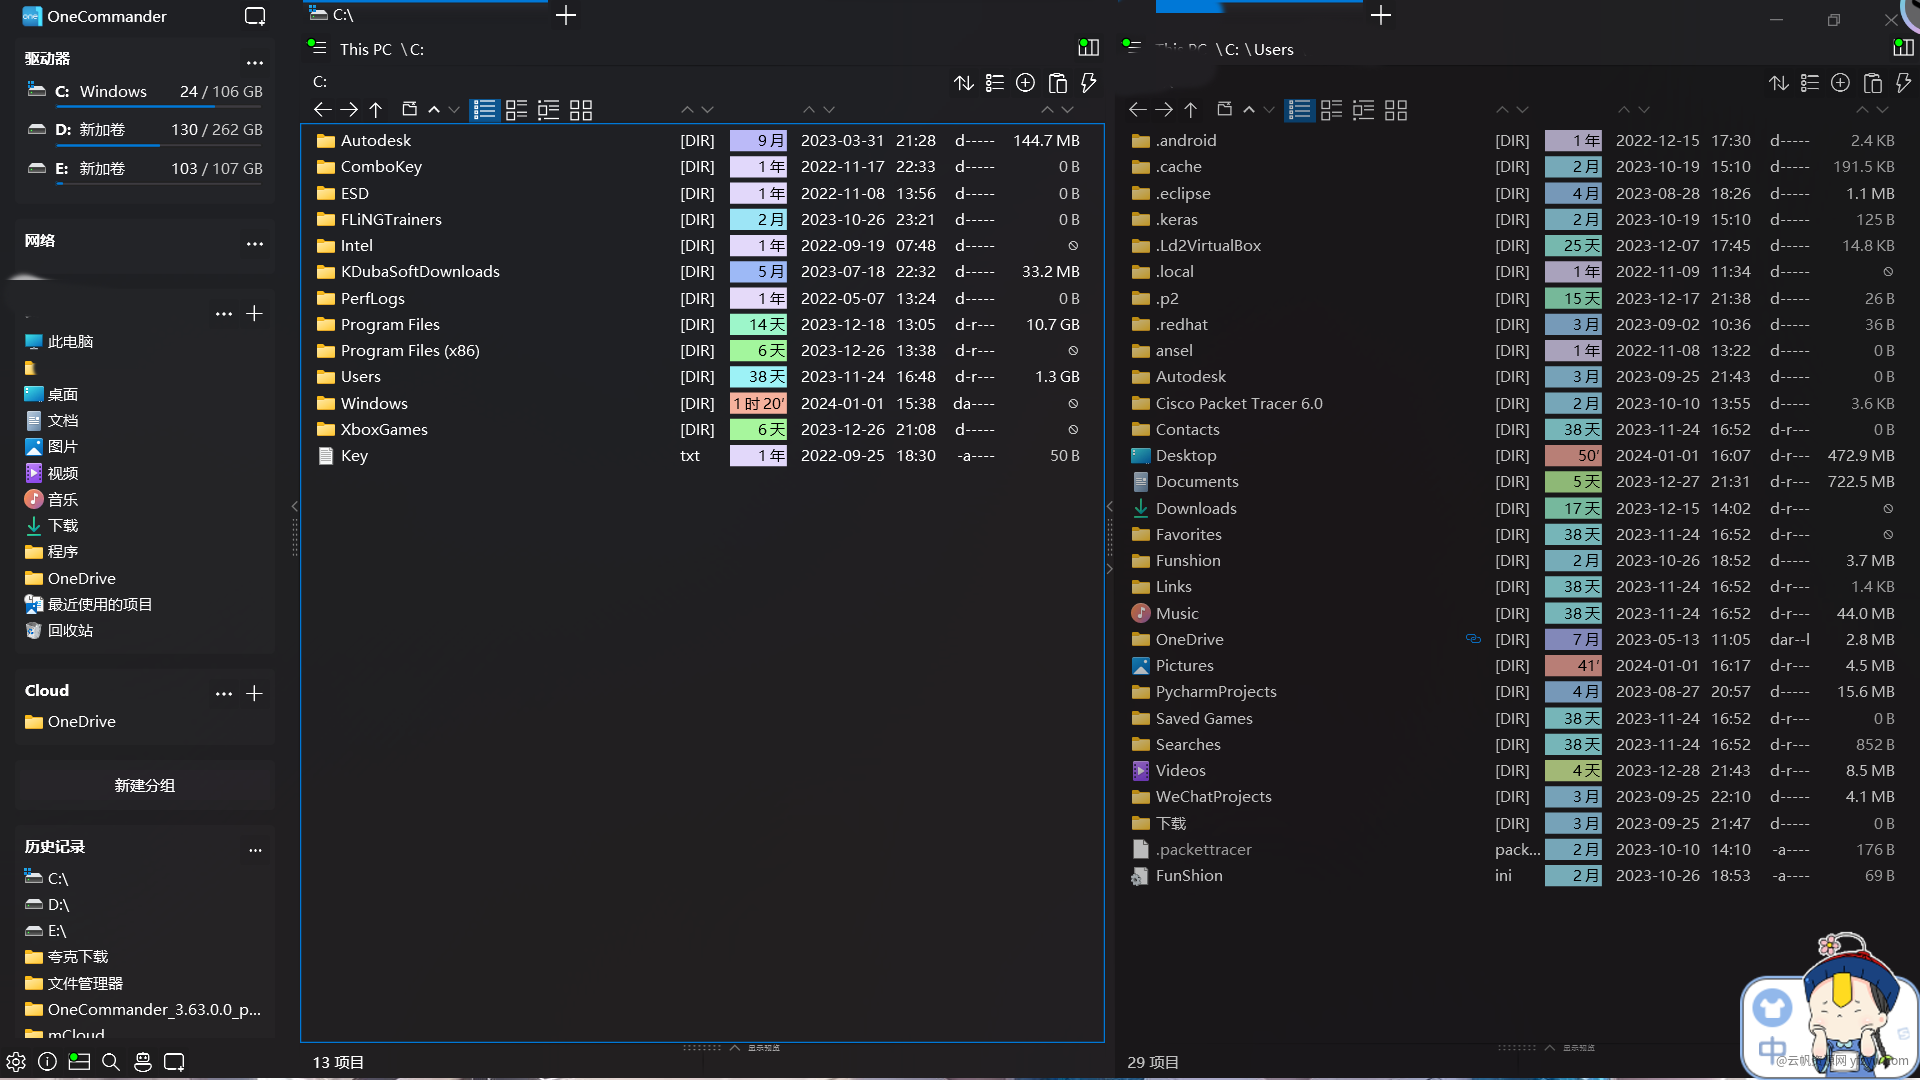Switch left pane to thumbnail grid view
Image resolution: width=1920 pixels, height=1080 pixels.
coord(581,110)
